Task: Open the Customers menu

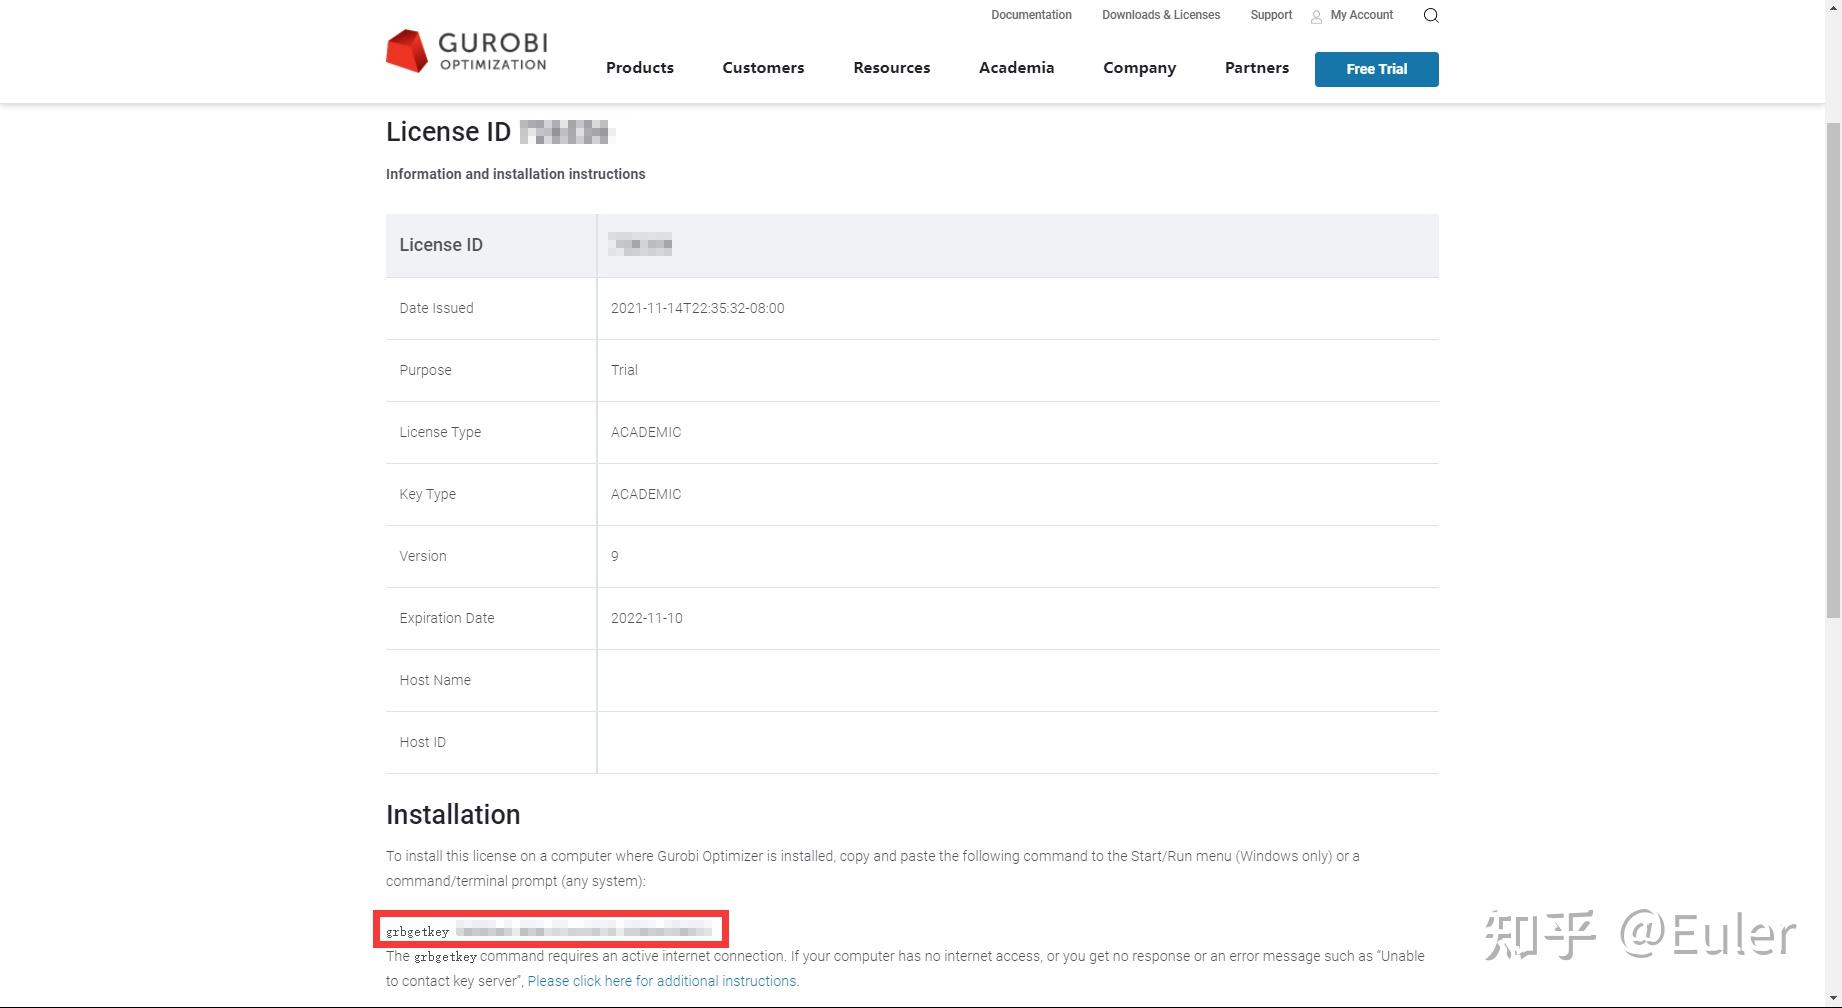Action: (763, 68)
